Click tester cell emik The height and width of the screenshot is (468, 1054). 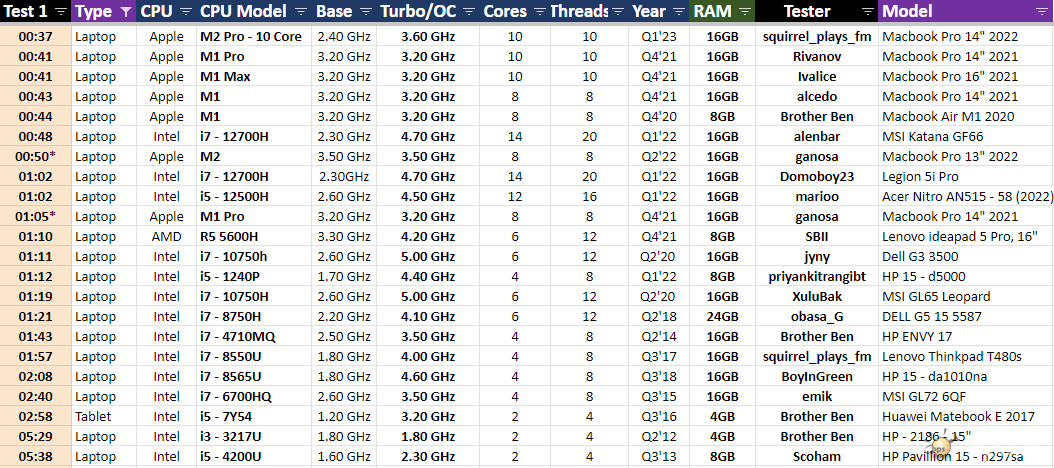point(817,397)
